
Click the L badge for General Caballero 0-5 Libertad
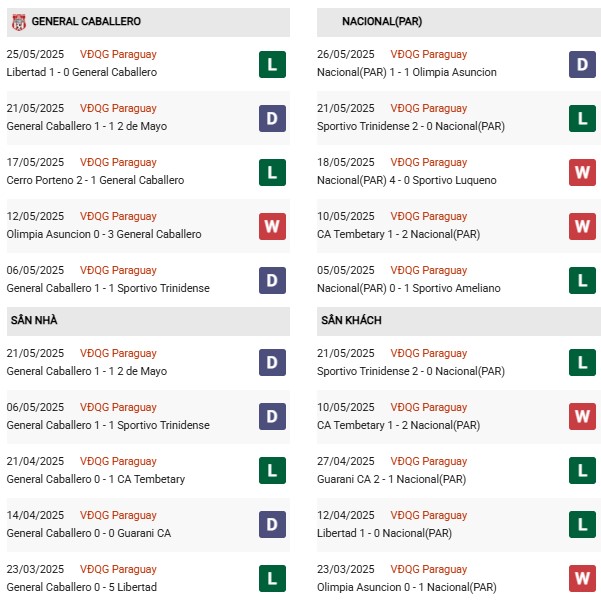(x=272, y=578)
